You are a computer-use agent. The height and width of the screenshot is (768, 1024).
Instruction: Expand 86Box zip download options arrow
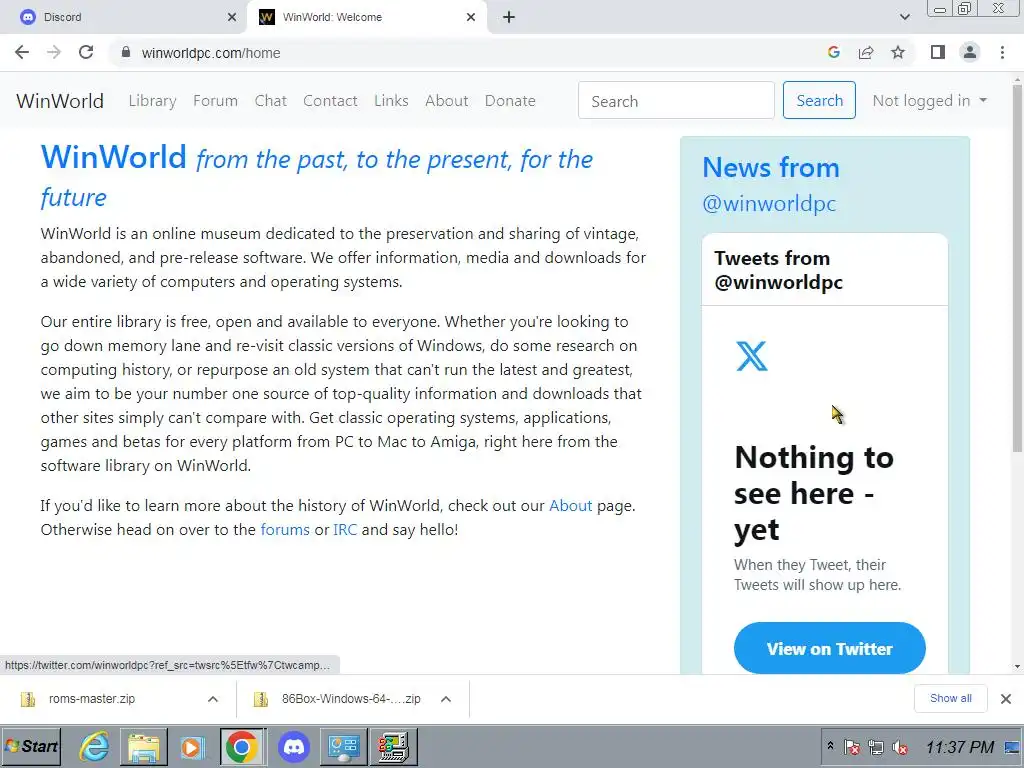click(446, 699)
